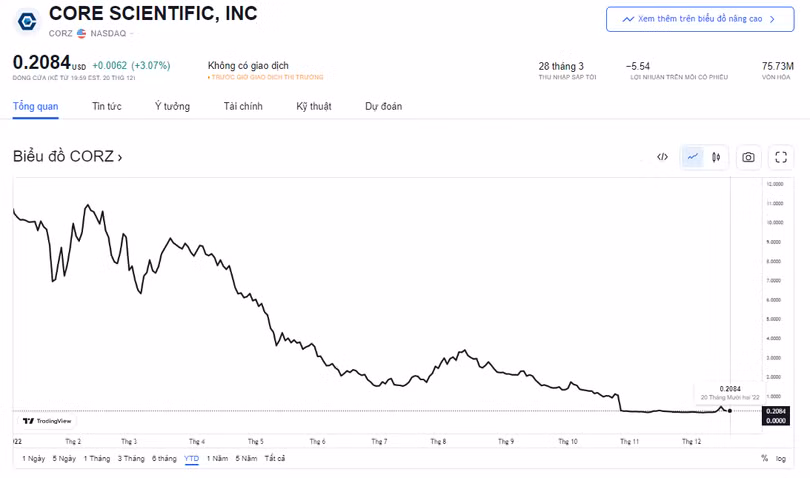
Task: Select the YTD time range
Action: (191, 458)
